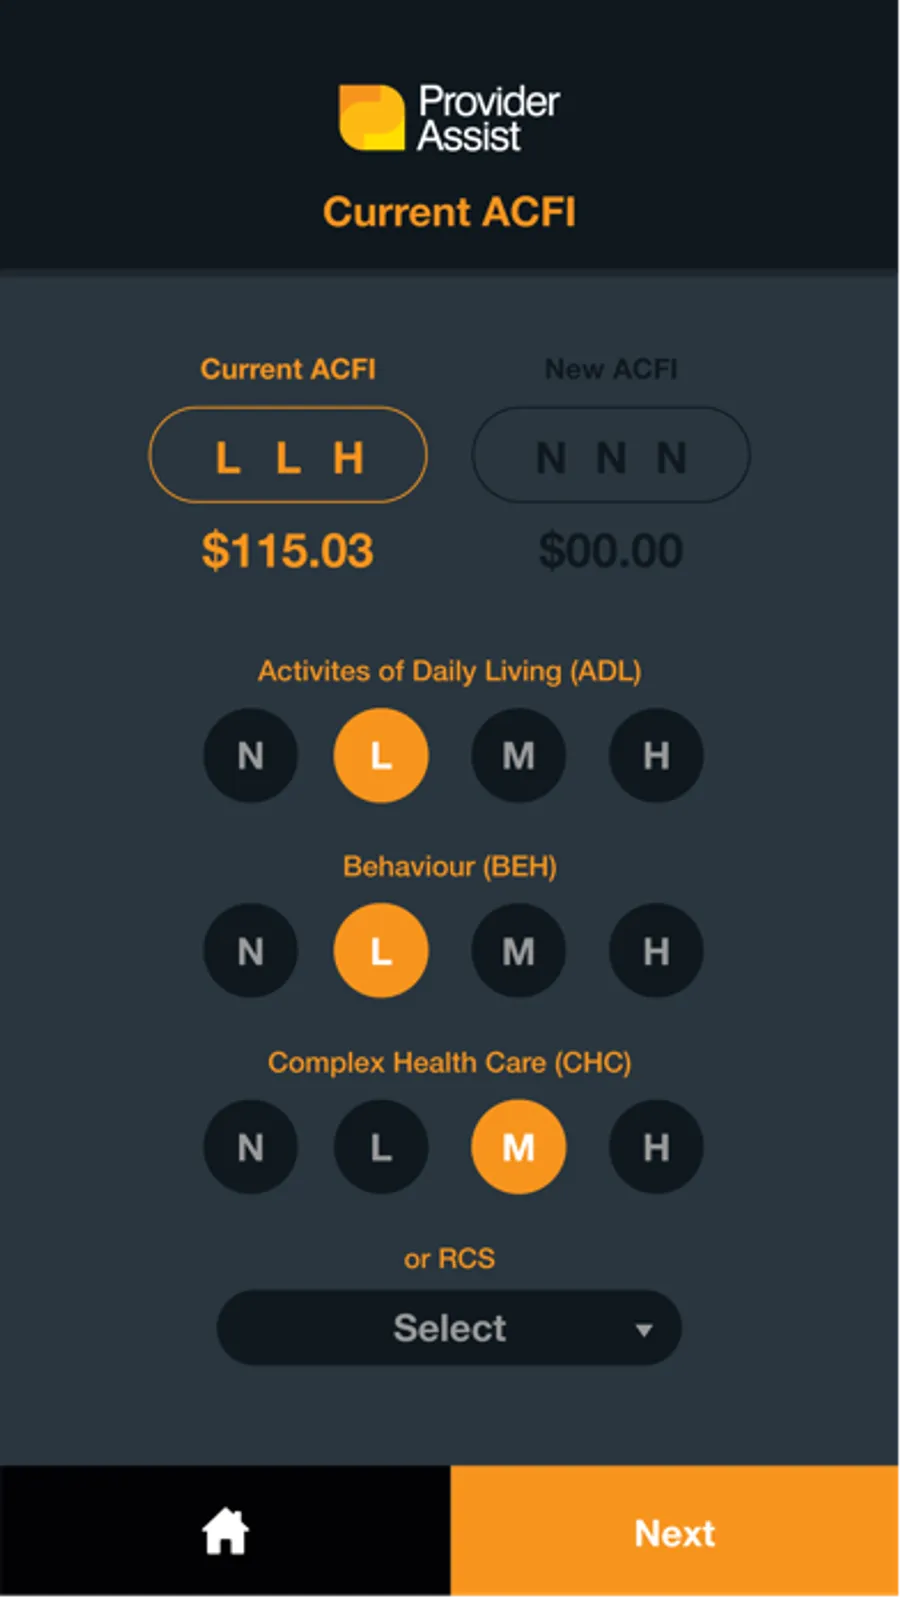Click the dropdown arrow beside Select
The height and width of the screenshot is (1598, 900).
644,1330
